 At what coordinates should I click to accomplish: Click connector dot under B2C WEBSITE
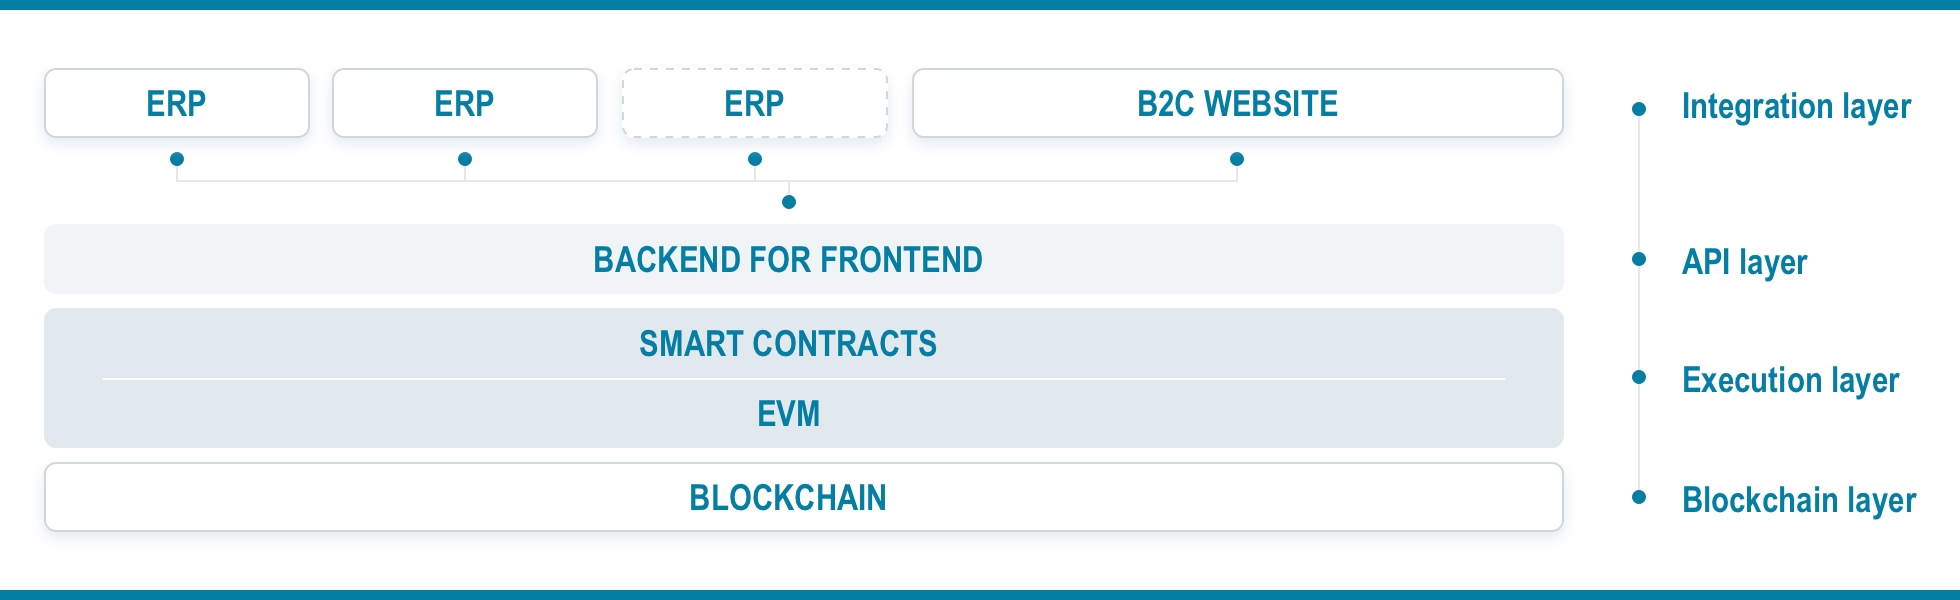1237,159
